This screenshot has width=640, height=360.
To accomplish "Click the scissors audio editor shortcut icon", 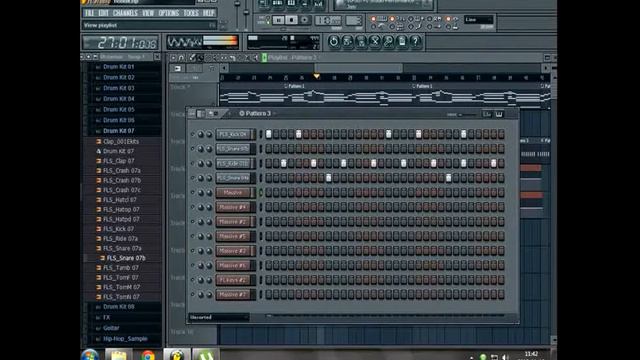I will (x=374, y=41).
